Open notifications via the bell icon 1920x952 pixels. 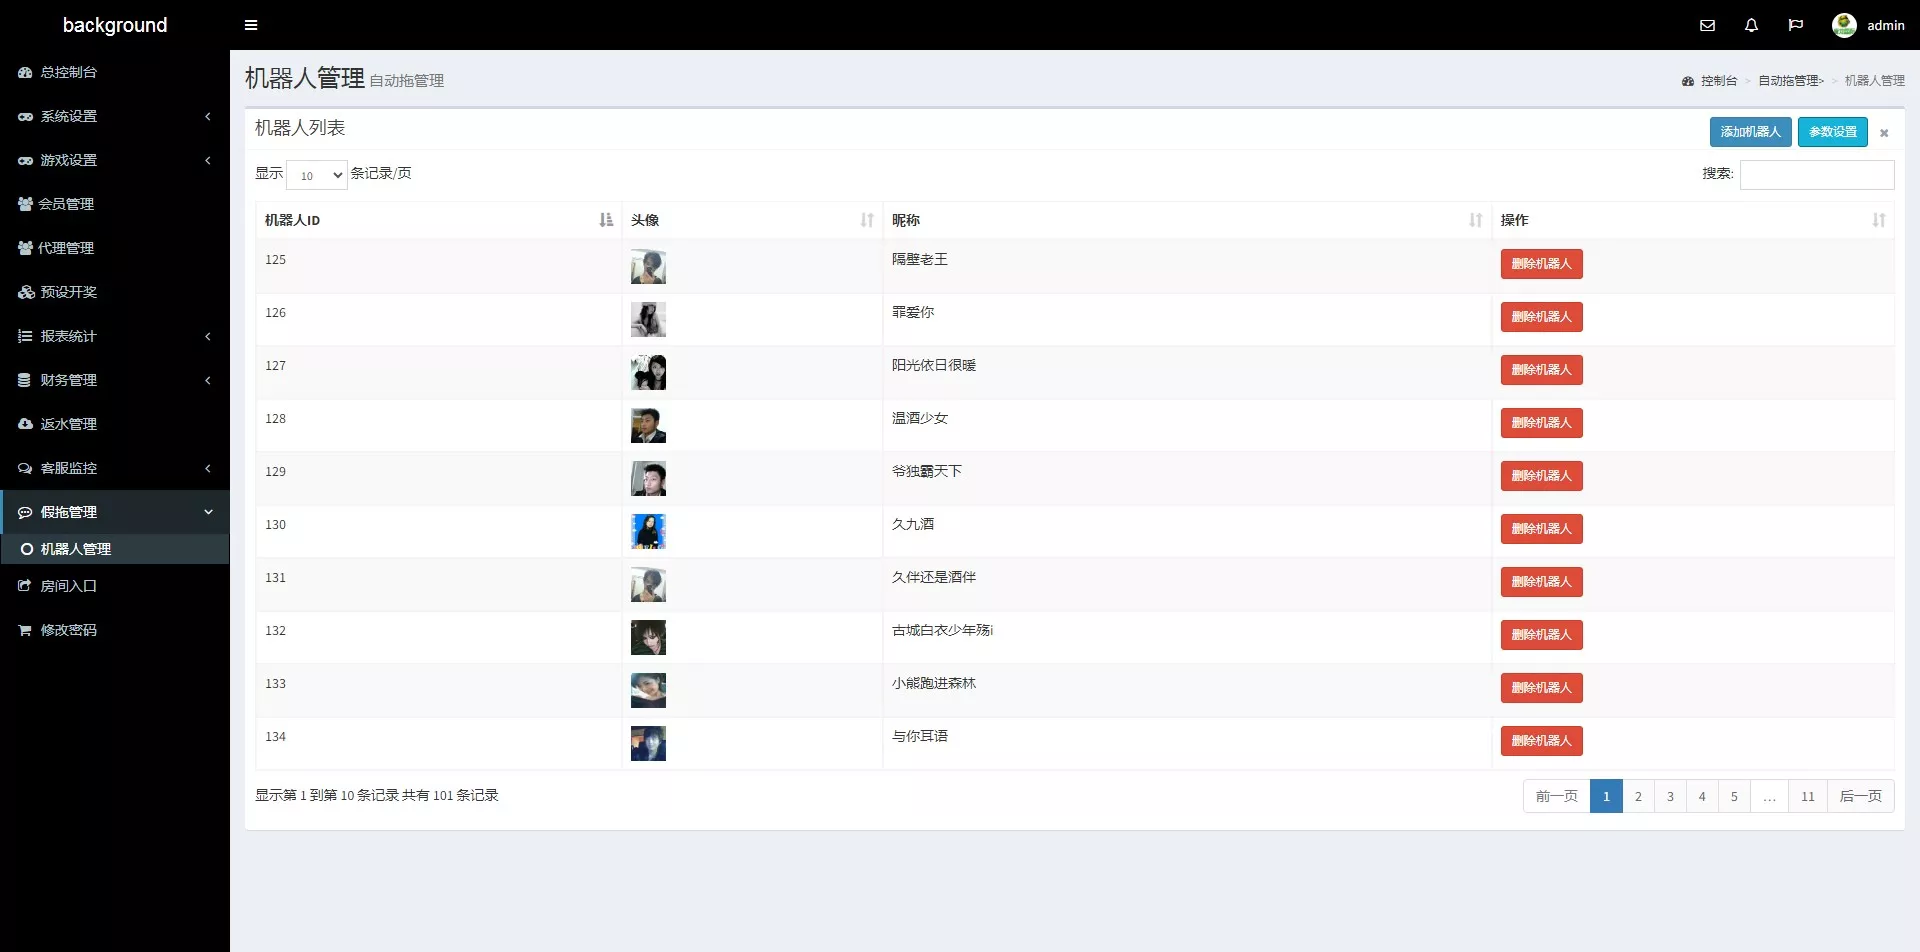tap(1751, 25)
